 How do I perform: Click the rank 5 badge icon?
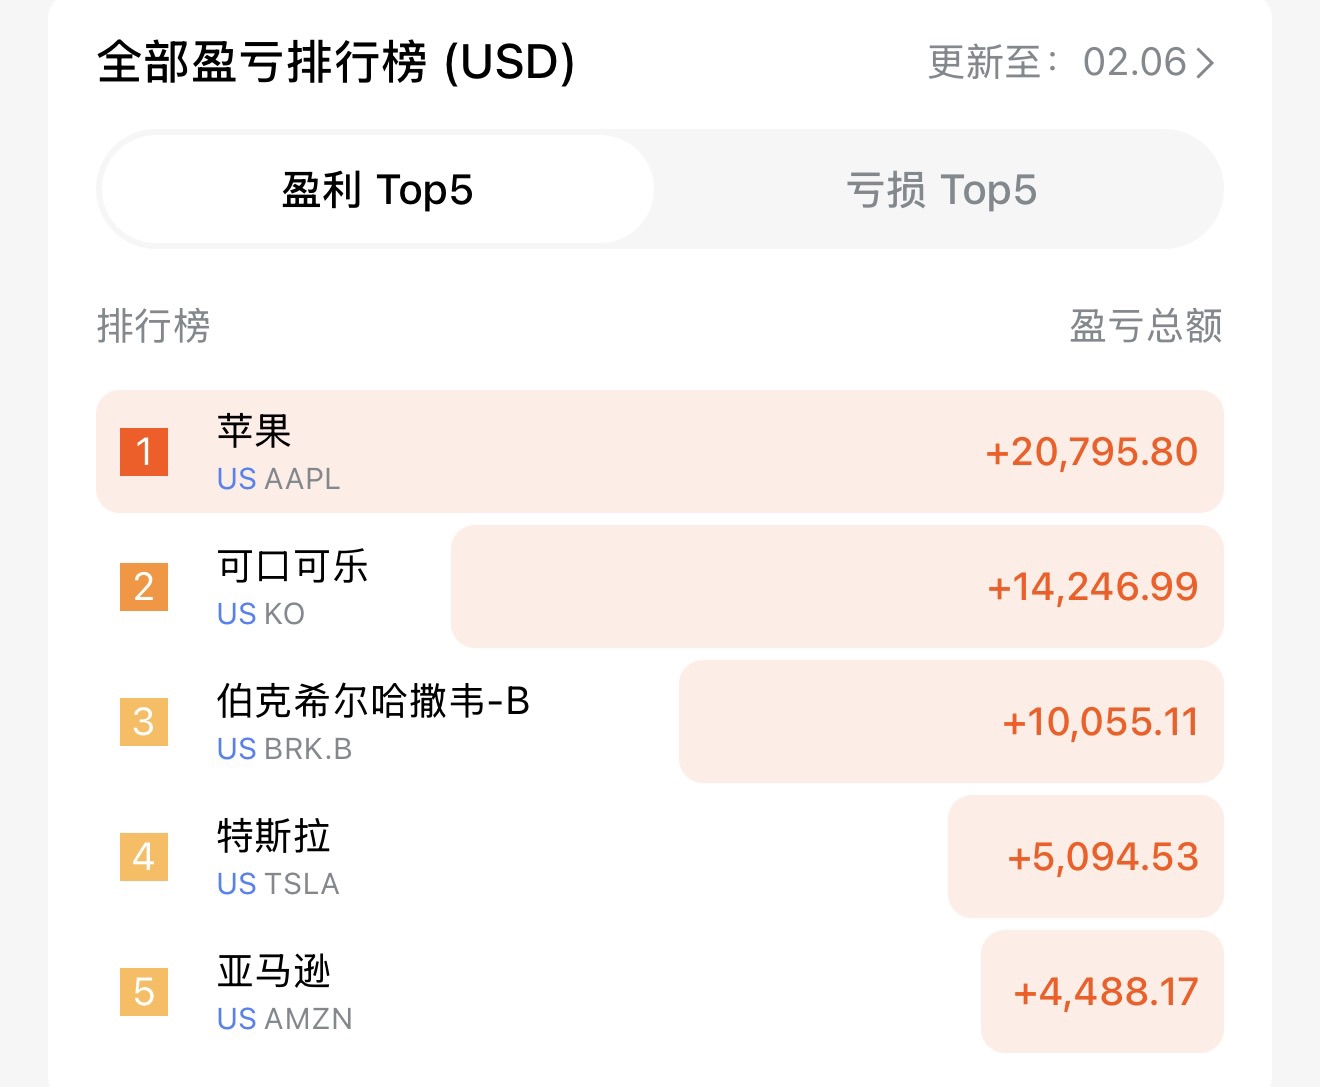point(144,992)
